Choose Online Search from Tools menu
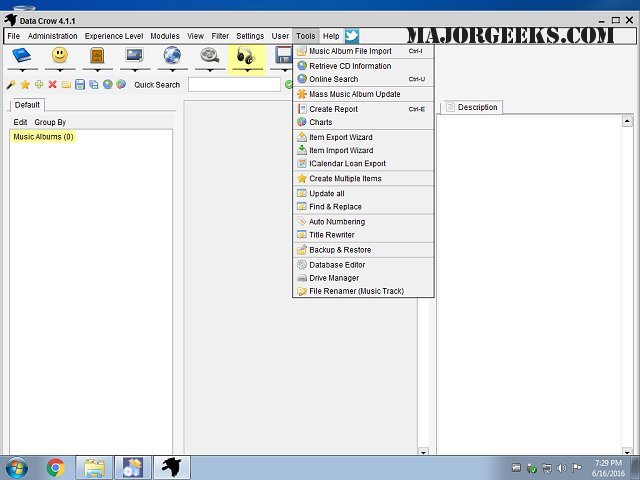 click(x=363, y=79)
